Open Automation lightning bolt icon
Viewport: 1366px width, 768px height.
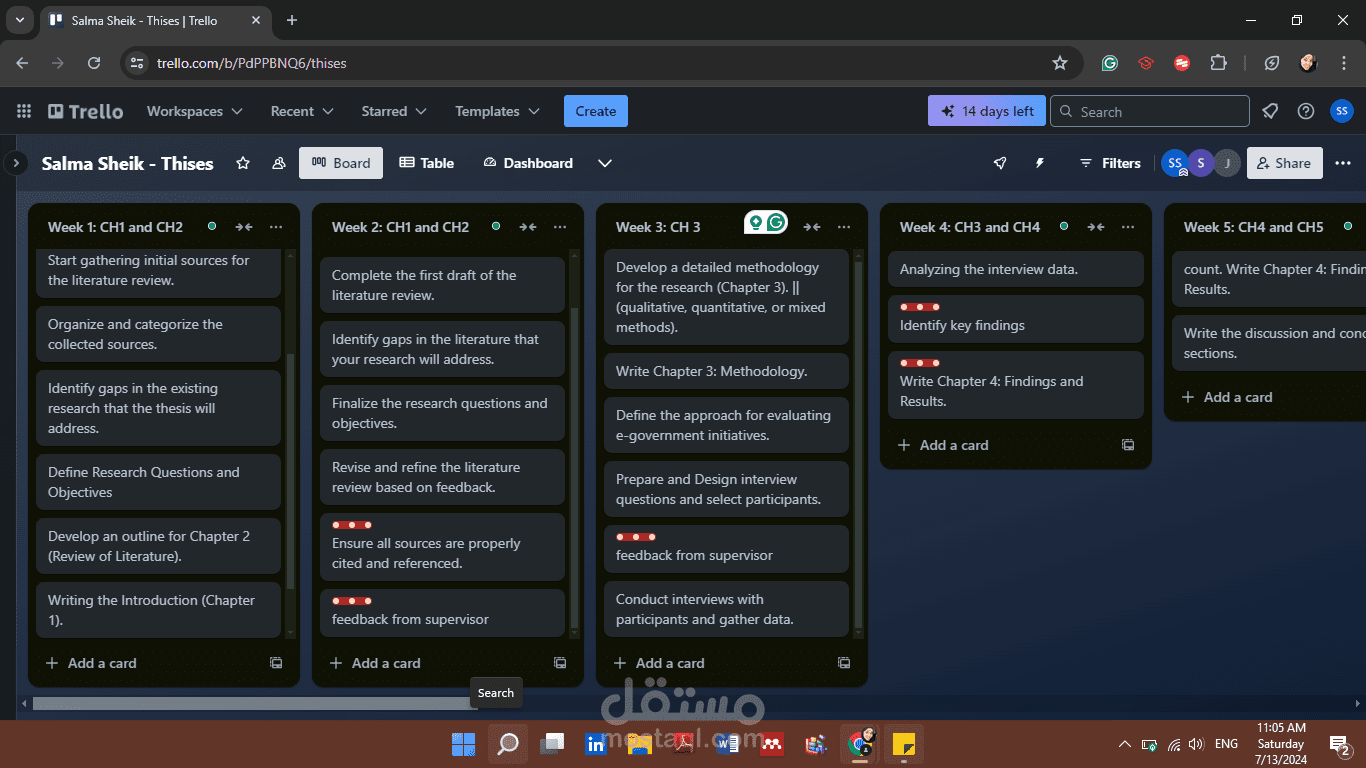[x=1040, y=163]
